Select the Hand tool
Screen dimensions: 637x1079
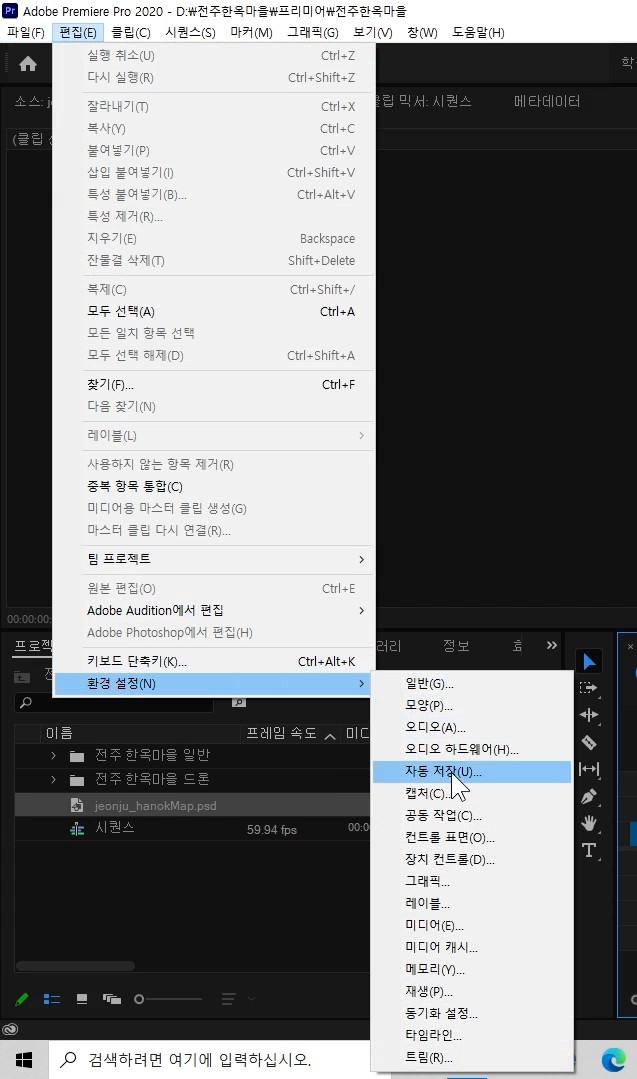click(589, 823)
